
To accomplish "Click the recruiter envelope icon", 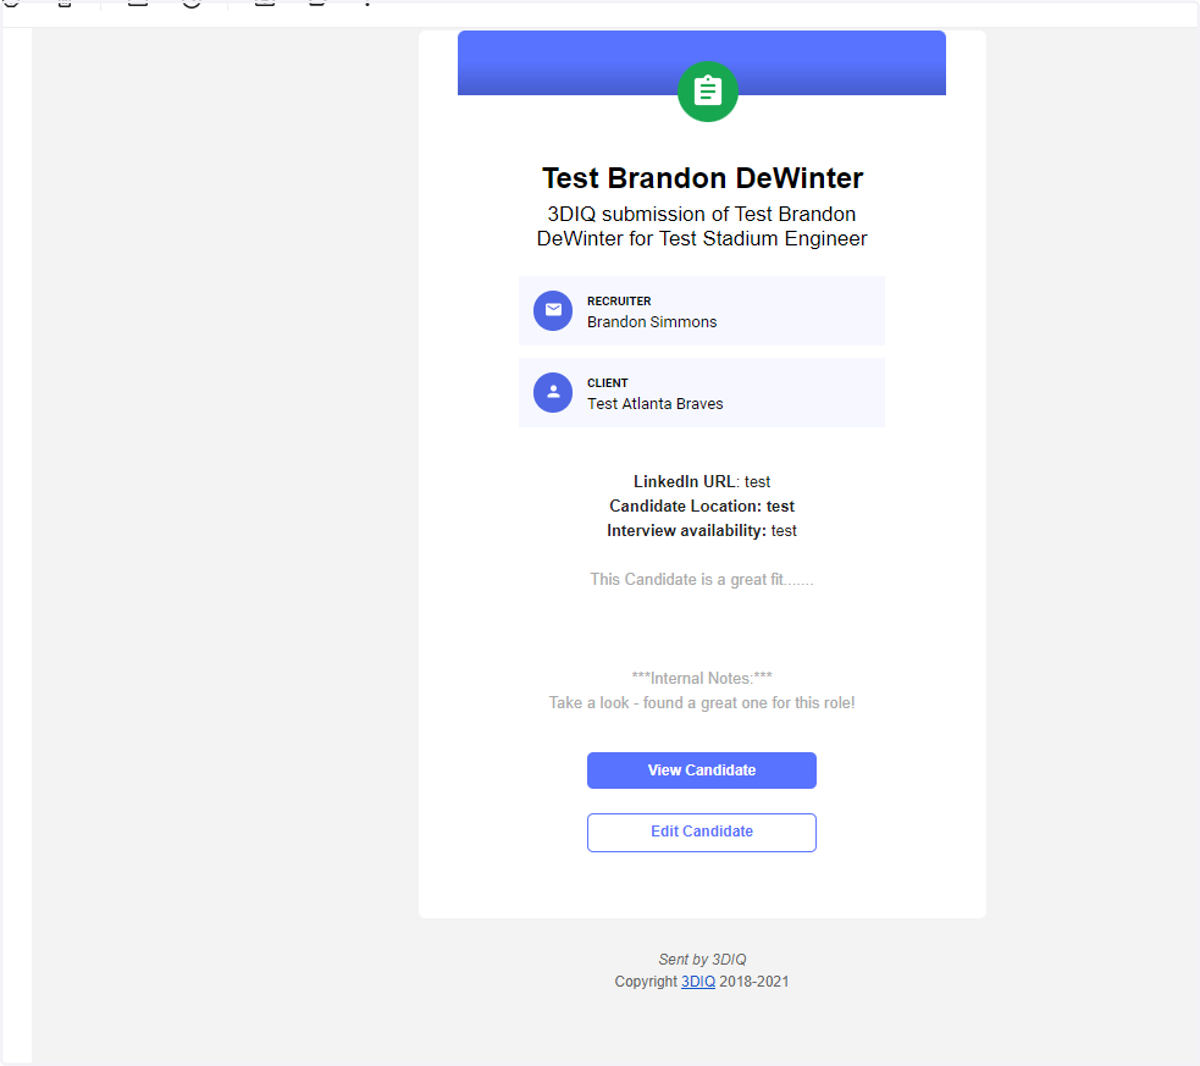I will tap(553, 311).
